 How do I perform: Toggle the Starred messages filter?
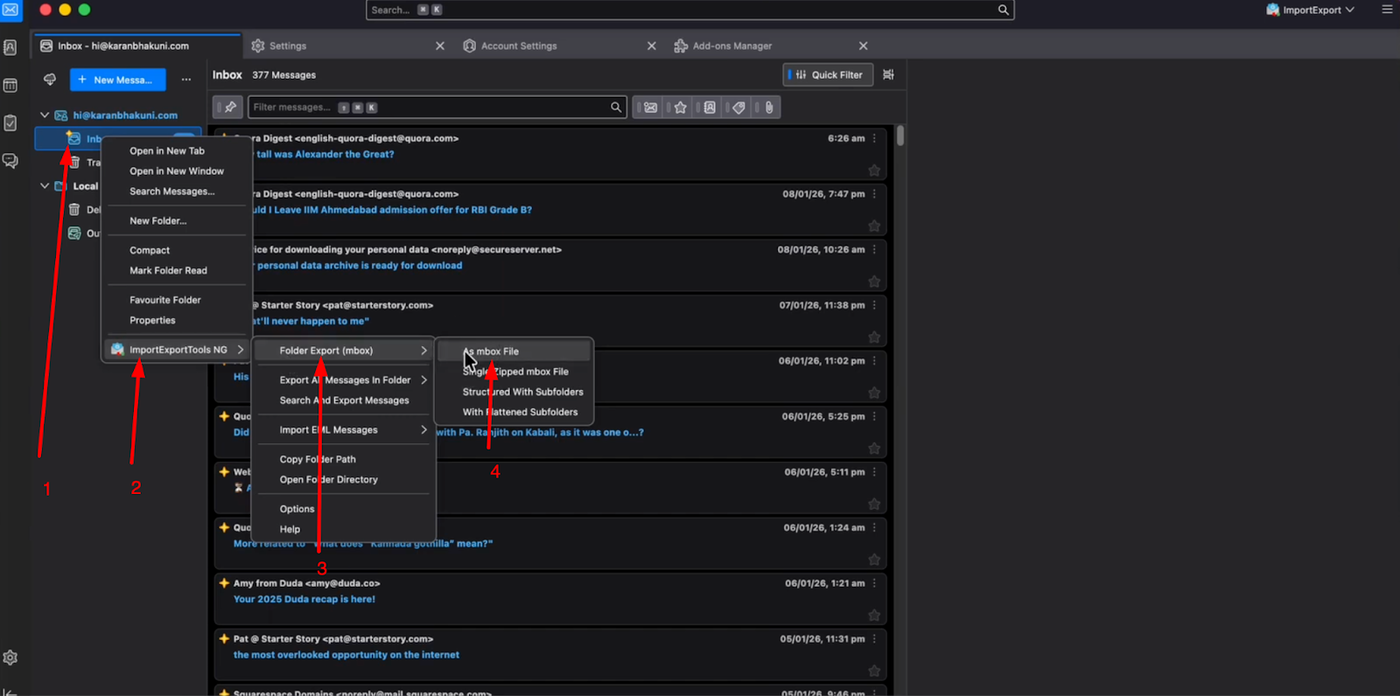pos(680,107)
